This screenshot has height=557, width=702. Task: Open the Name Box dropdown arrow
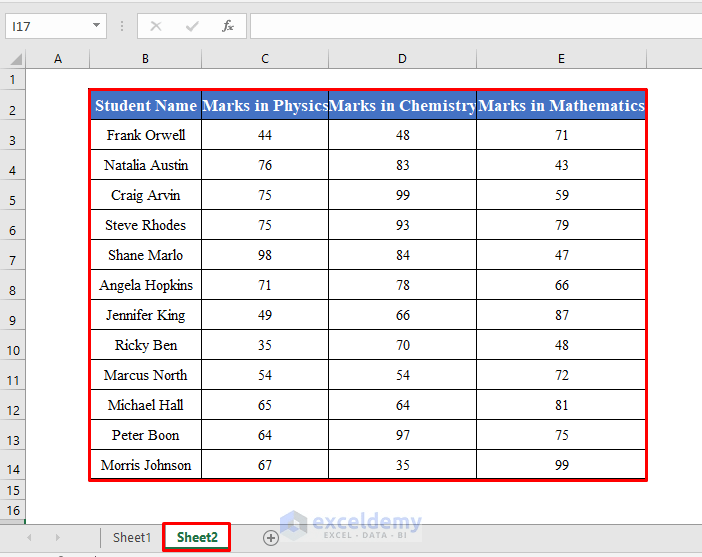click(96, 26)
